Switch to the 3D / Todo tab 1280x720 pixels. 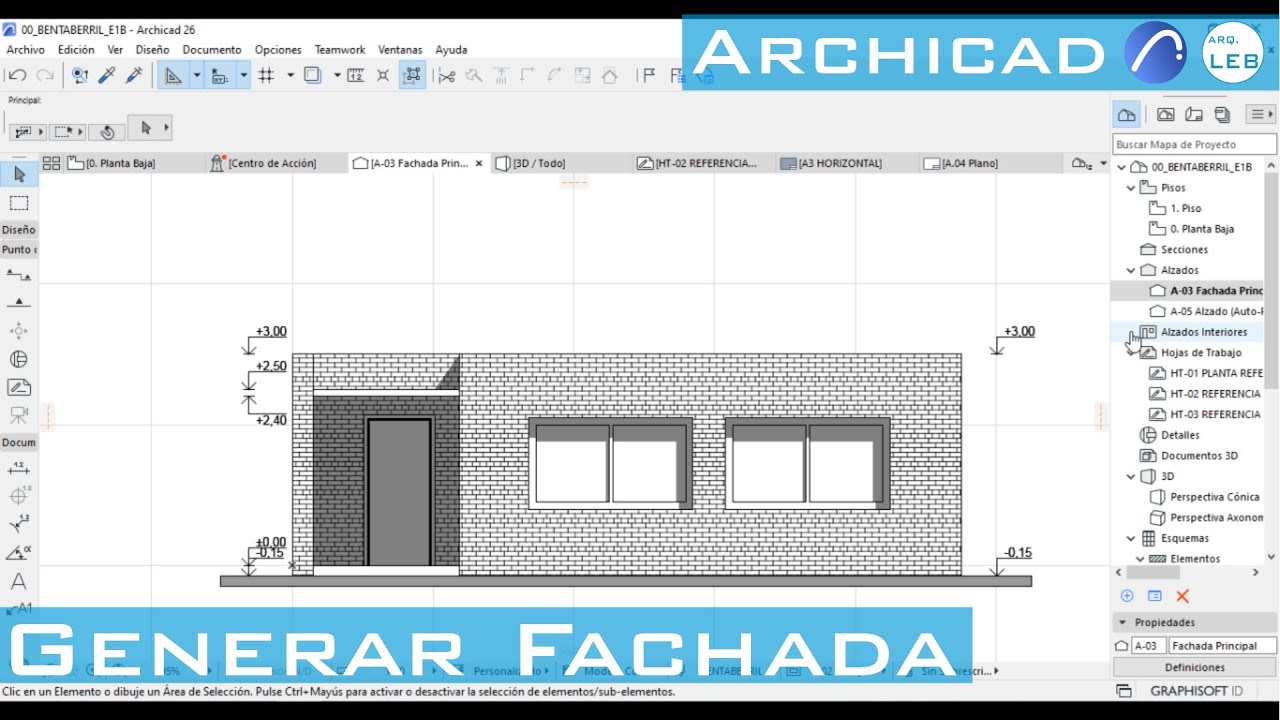(562, 163)
